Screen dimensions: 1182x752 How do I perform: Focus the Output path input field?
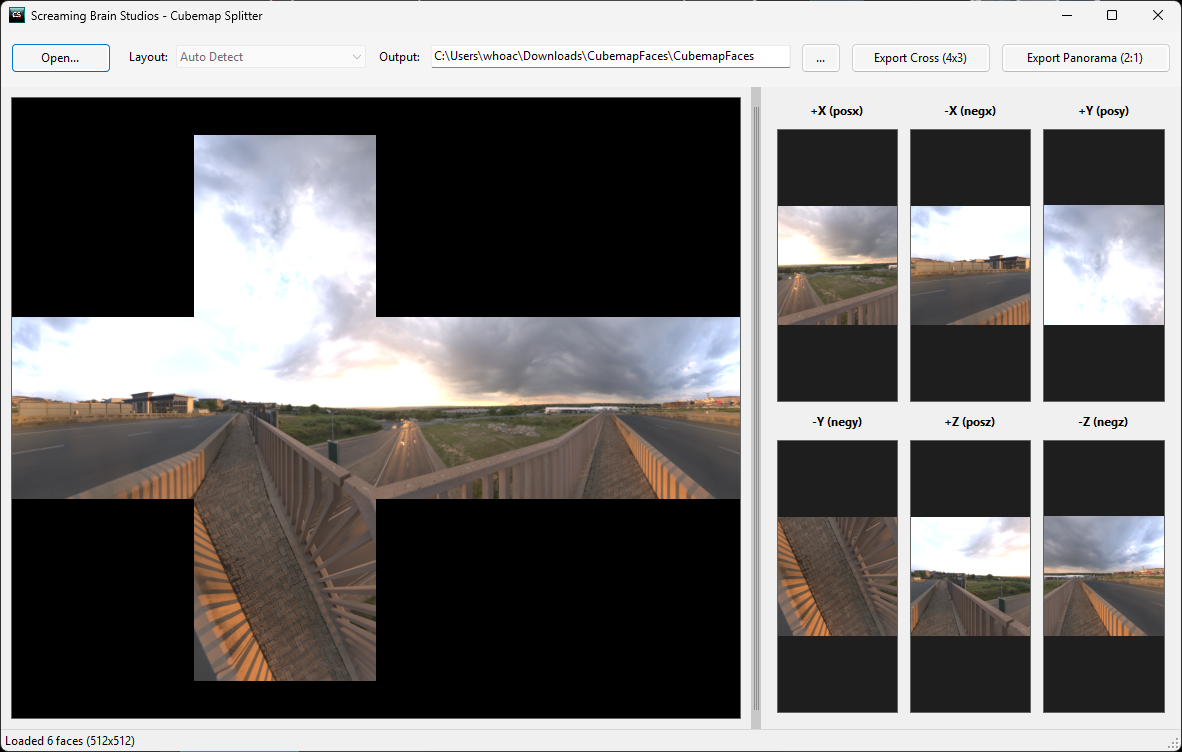point(611,57)
